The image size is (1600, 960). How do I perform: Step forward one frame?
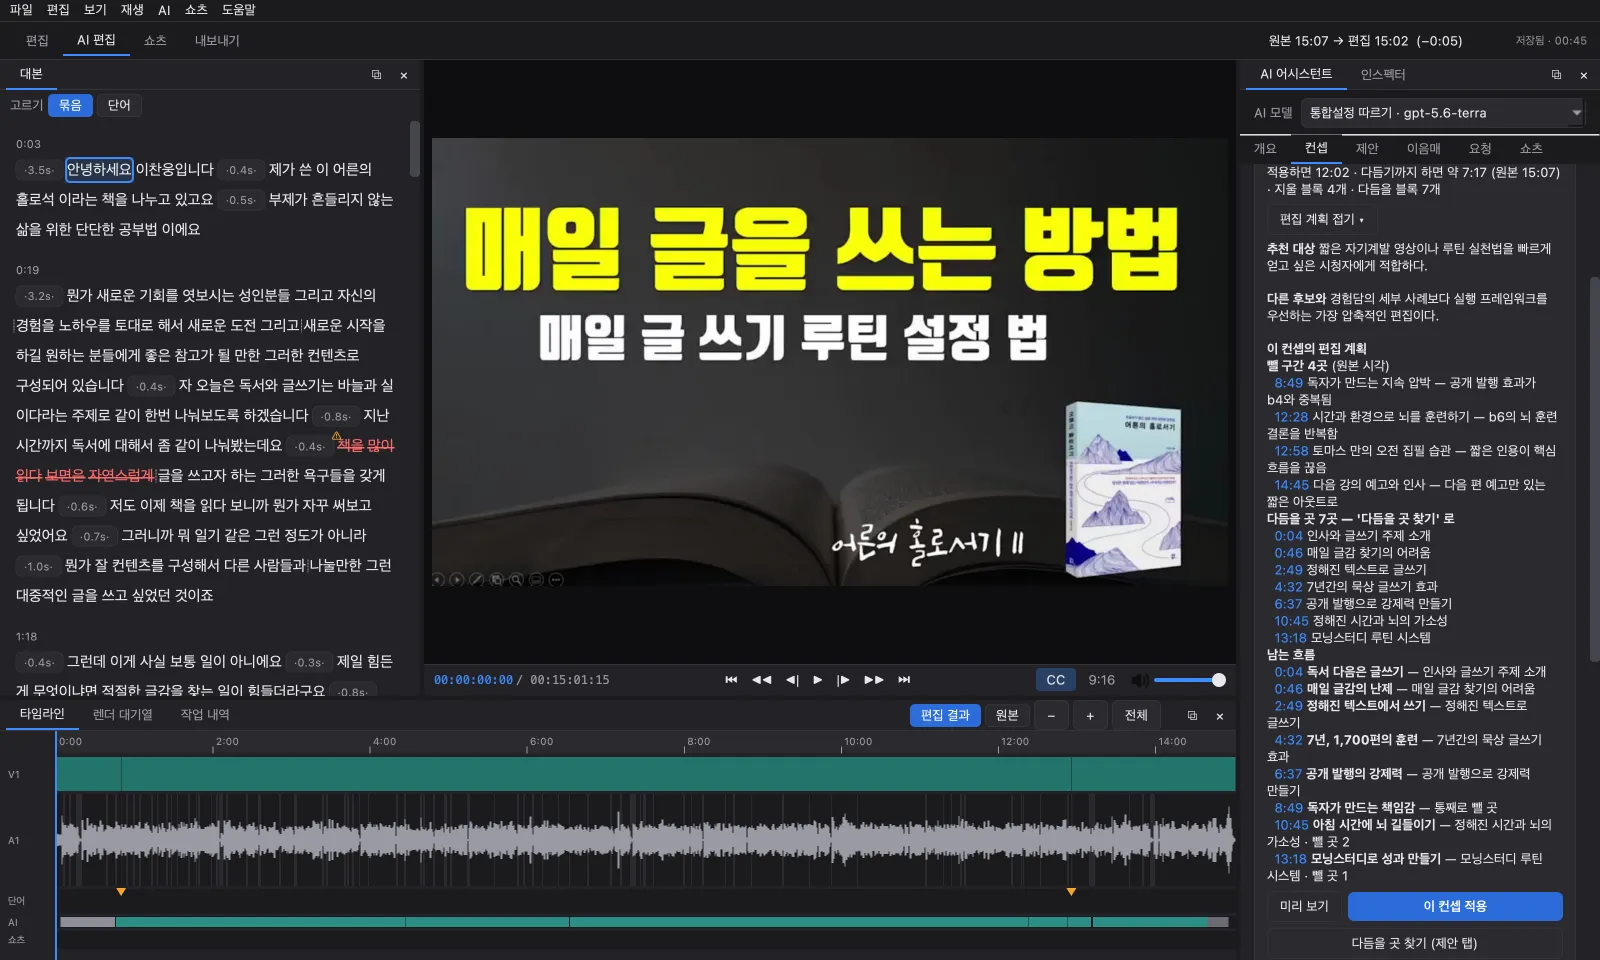[x=843, y=680]
